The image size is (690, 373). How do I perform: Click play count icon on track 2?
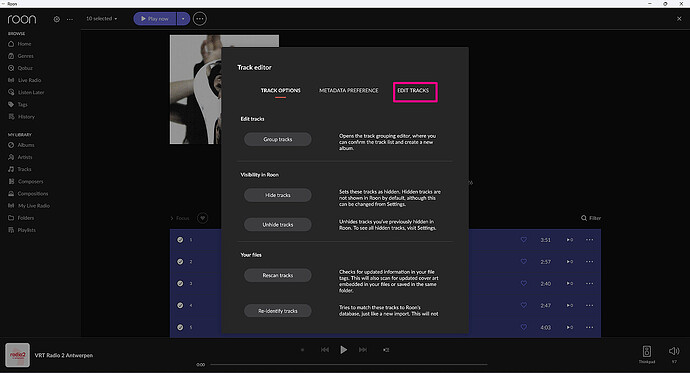pyautogui.click(x=569, y=262)
